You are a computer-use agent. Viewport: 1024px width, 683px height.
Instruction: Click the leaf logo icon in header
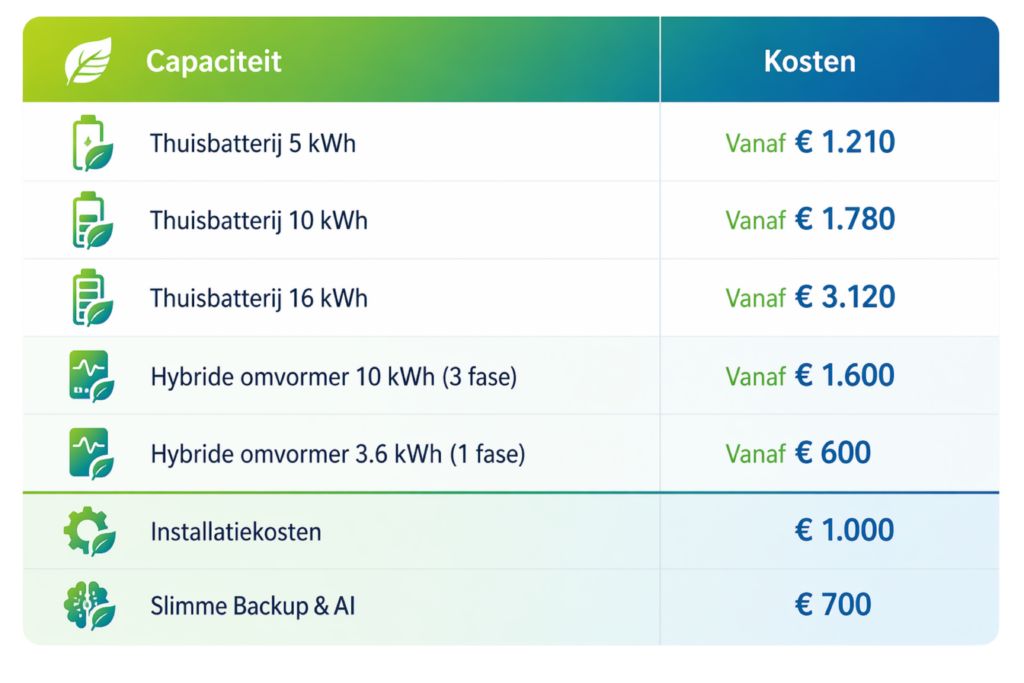coord(89,62)
